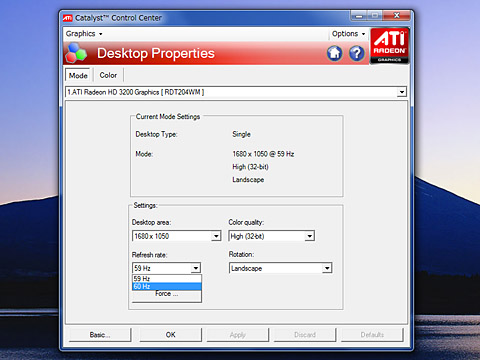This screenshot has width=480, height=360.
Task: Click the Defaults button
Action: 372,335
